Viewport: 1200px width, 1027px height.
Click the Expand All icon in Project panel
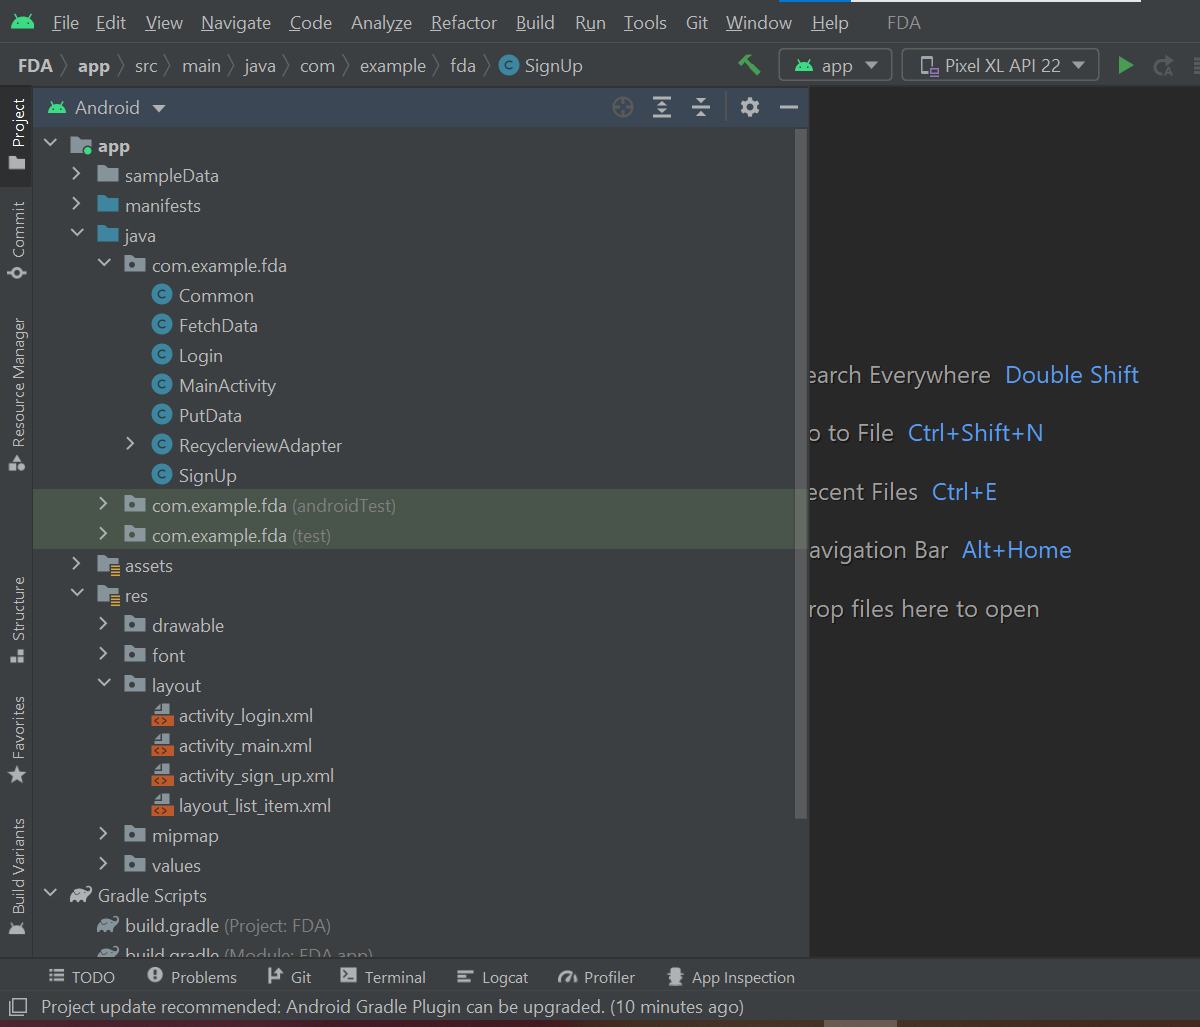662,107
